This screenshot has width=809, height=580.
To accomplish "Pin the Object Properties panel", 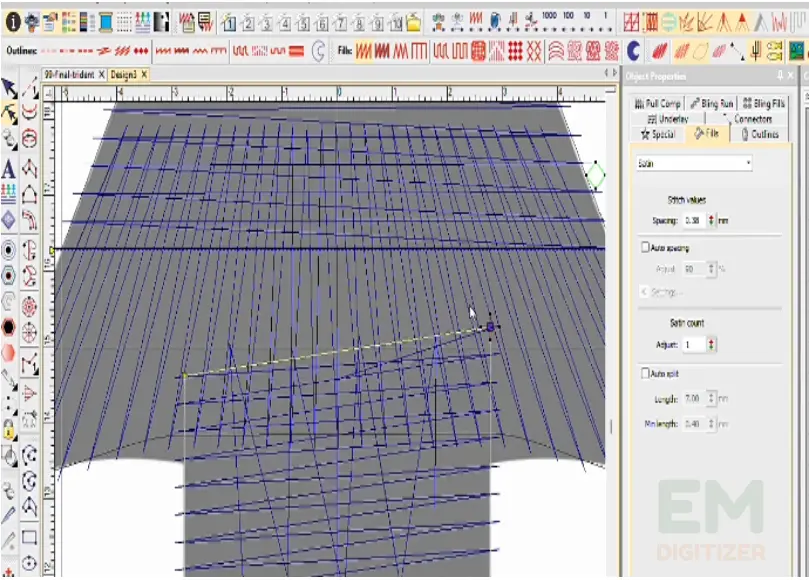I will 780,76.
